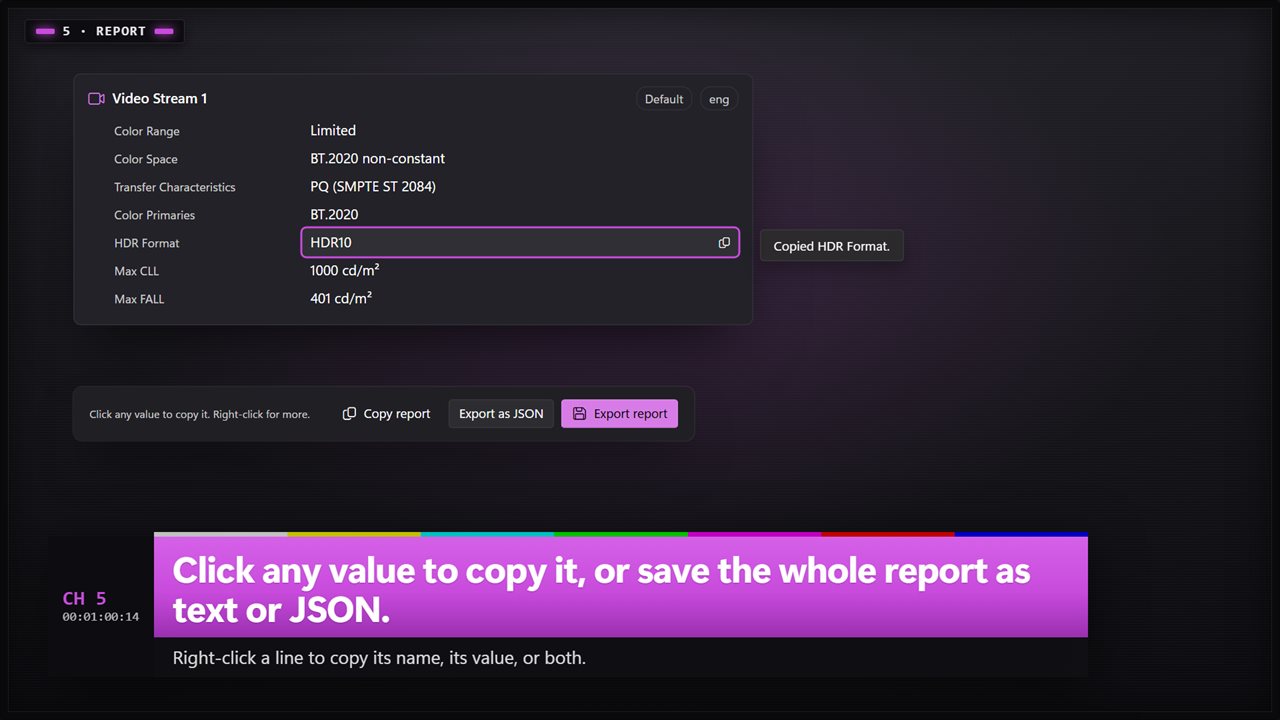Copy the Max FALL value '401 cd/m²'
1280x720 pixels.
point(341,299)
